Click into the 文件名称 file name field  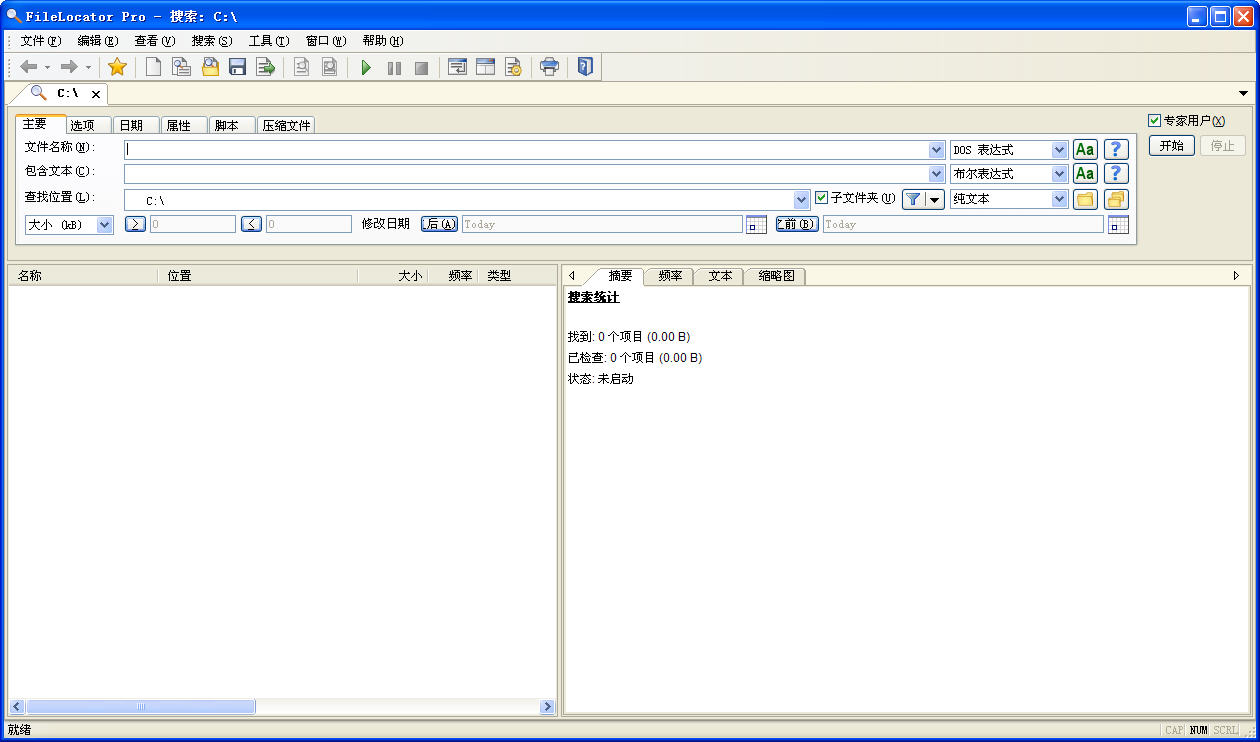[526, 150]
